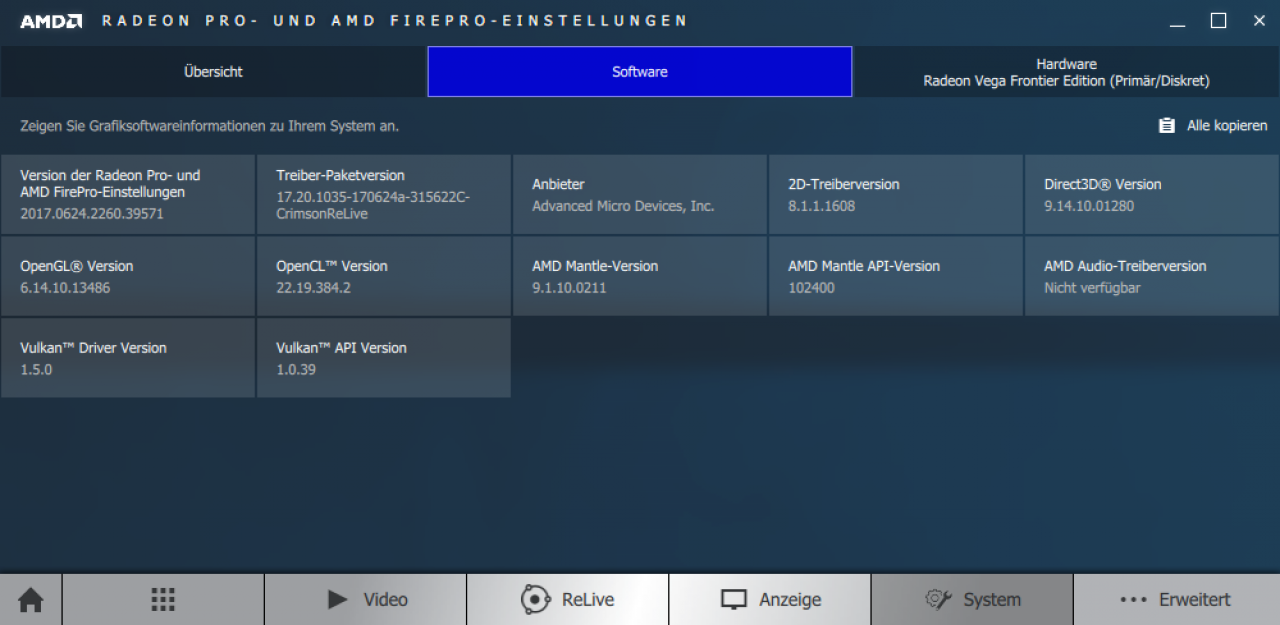The width and height of the screenshot is (1280, 625).
Task: Open the Gaming grid icon
Action: (x=163, y=599)
